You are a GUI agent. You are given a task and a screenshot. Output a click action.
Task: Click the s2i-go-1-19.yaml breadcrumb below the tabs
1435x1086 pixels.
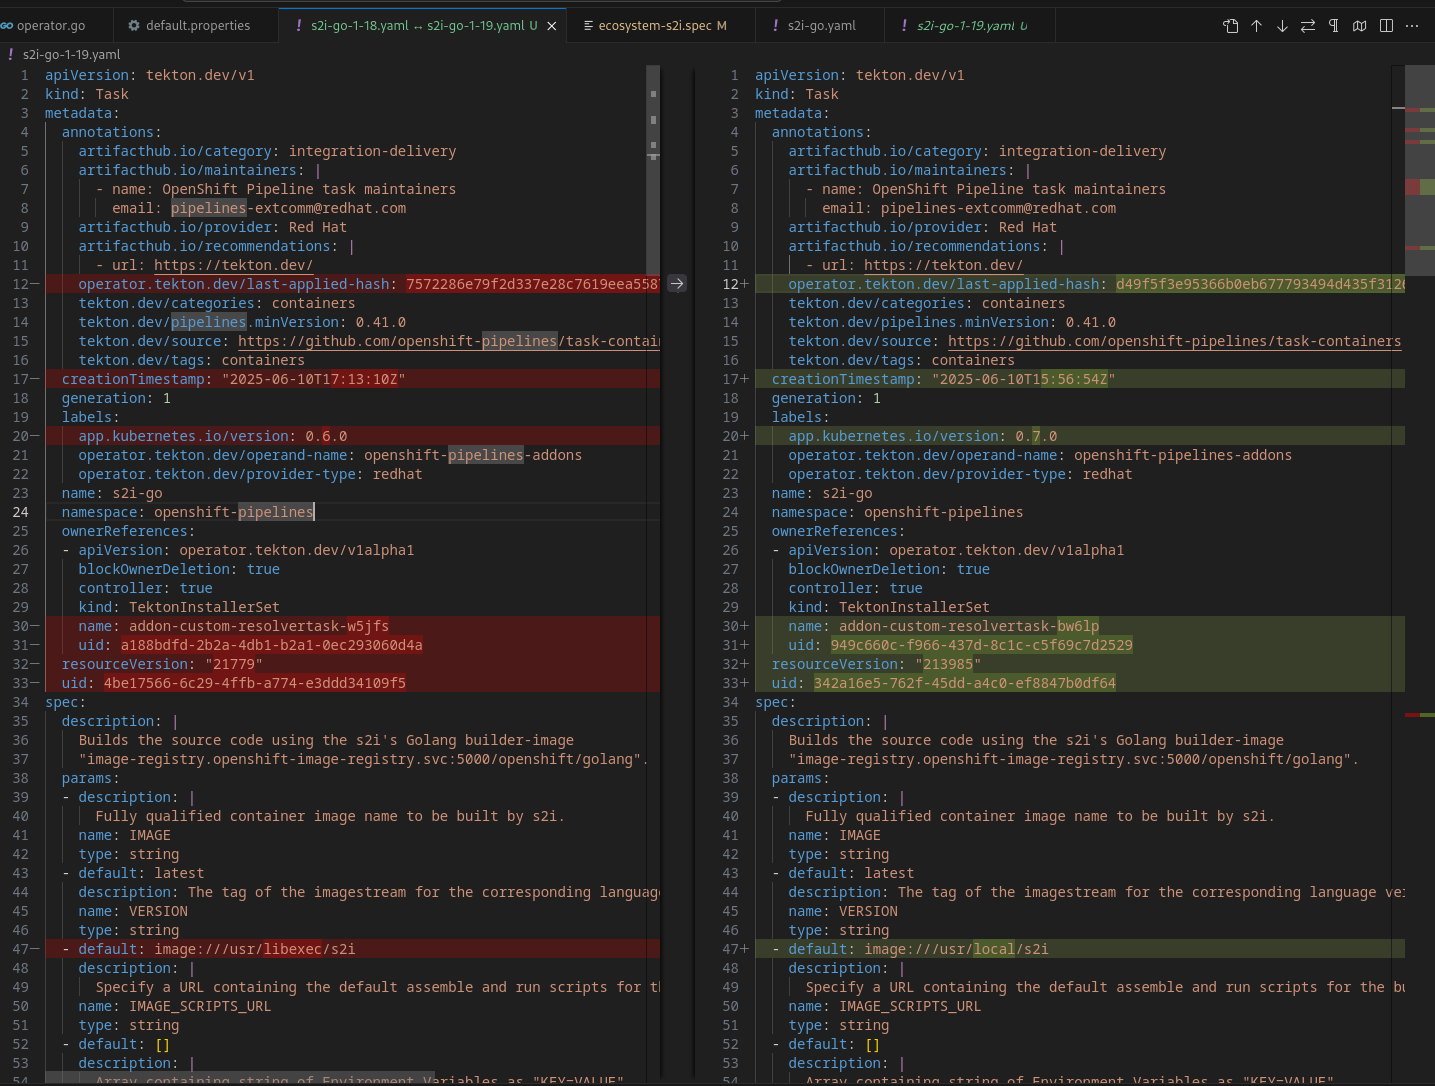click(x=71, y=55)
